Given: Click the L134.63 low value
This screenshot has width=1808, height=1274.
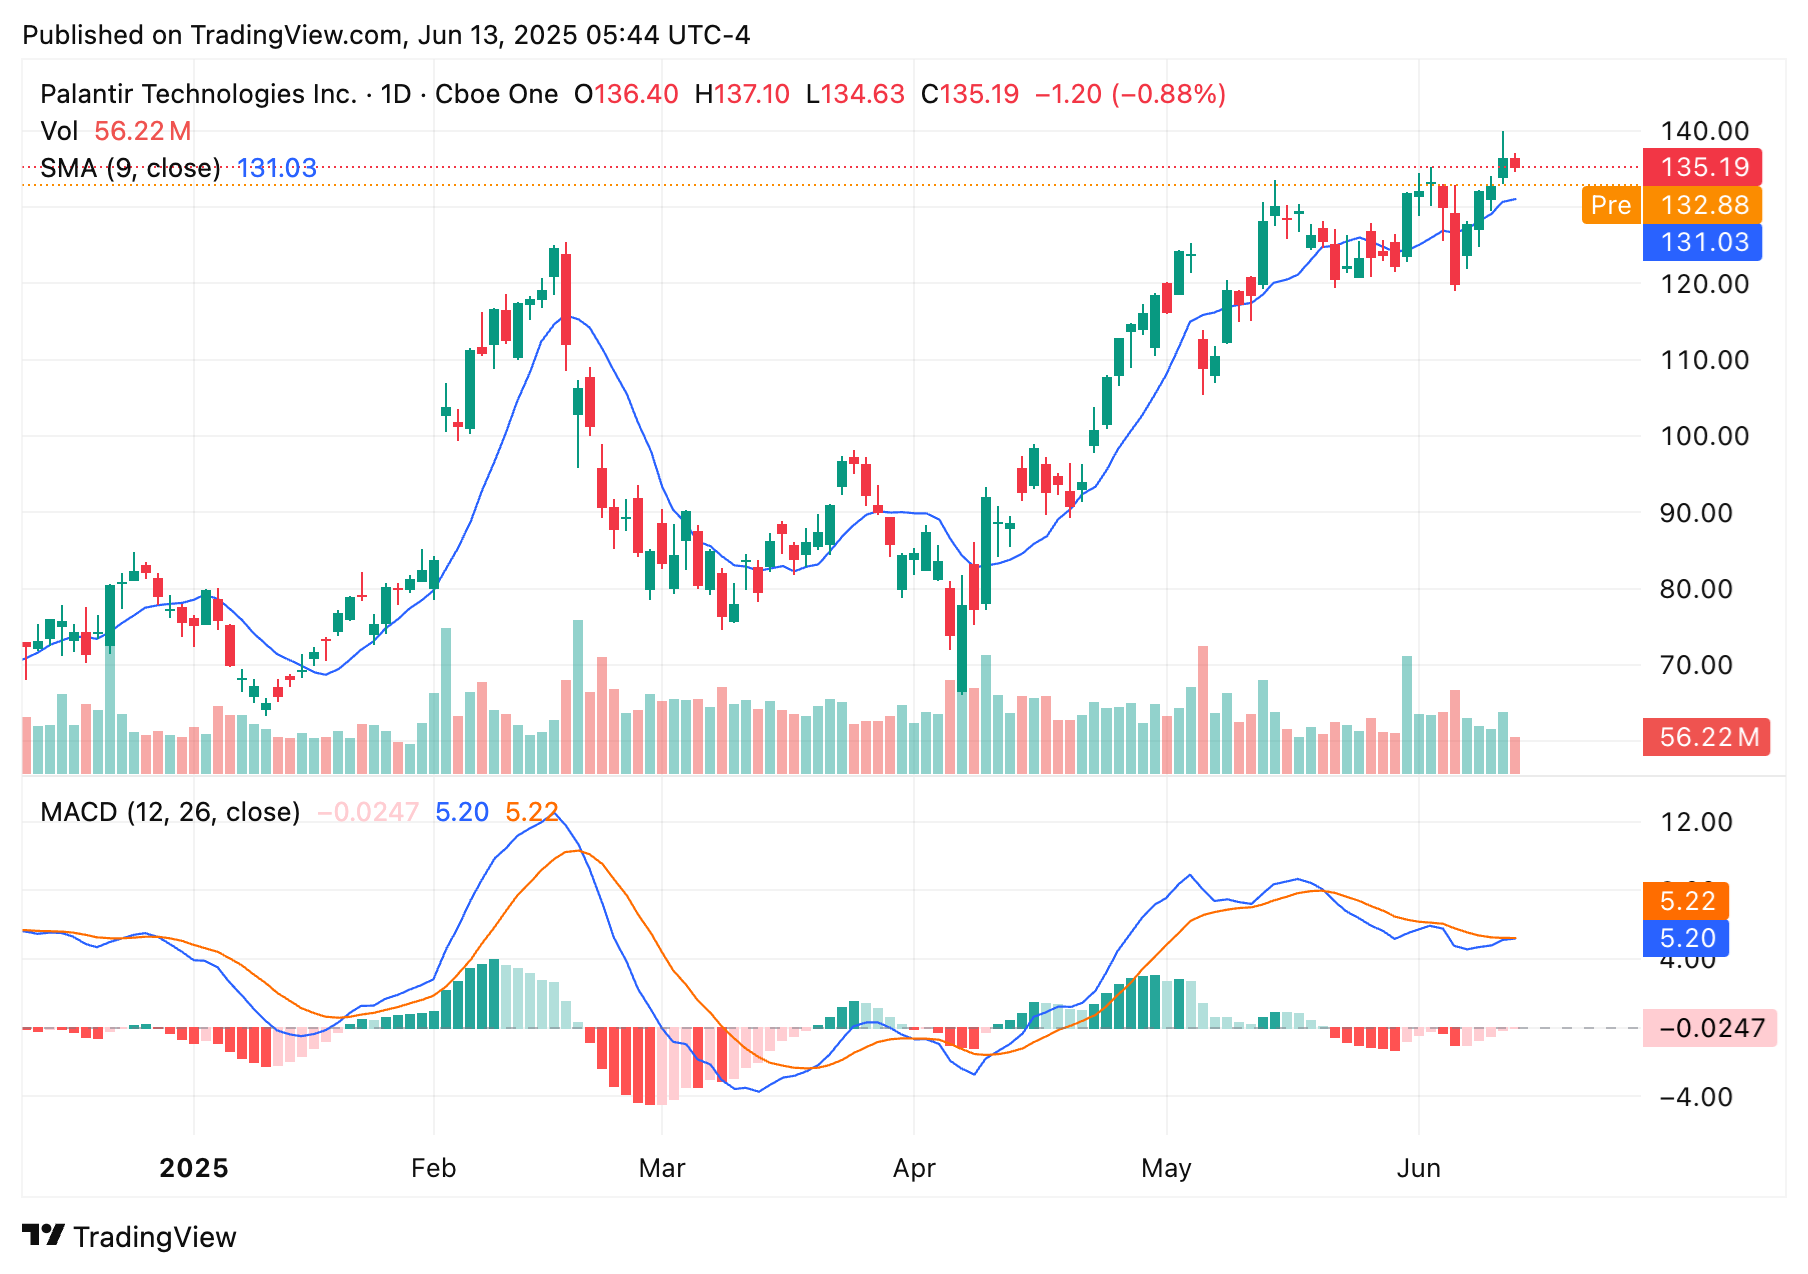Looking at the screenshot, I should (x=855, y=94).
